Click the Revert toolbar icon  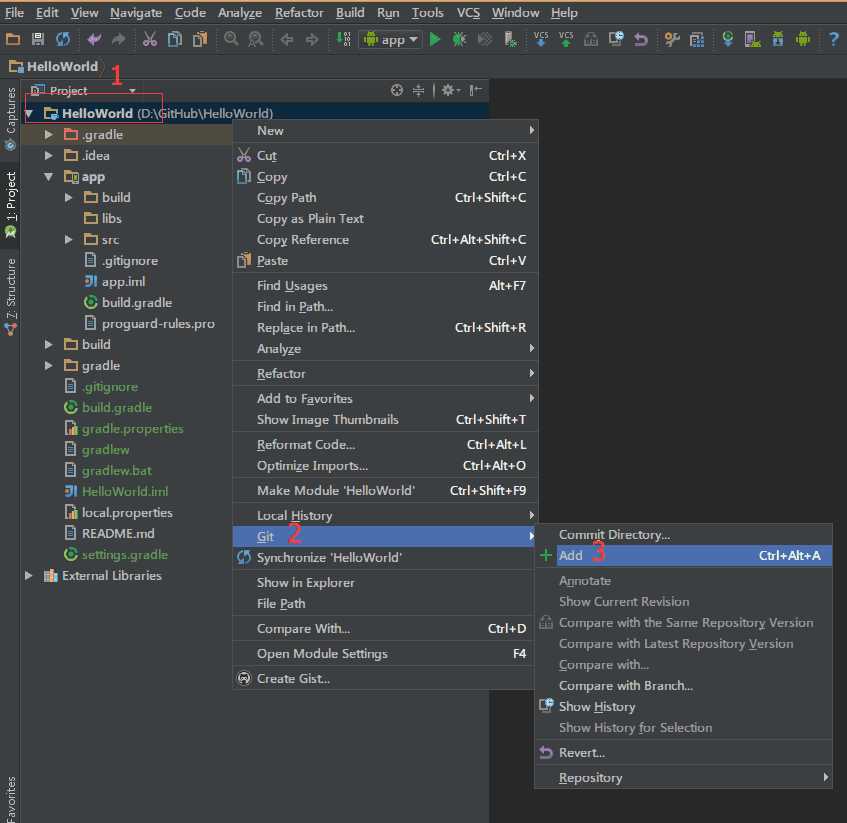pos(641,39)
